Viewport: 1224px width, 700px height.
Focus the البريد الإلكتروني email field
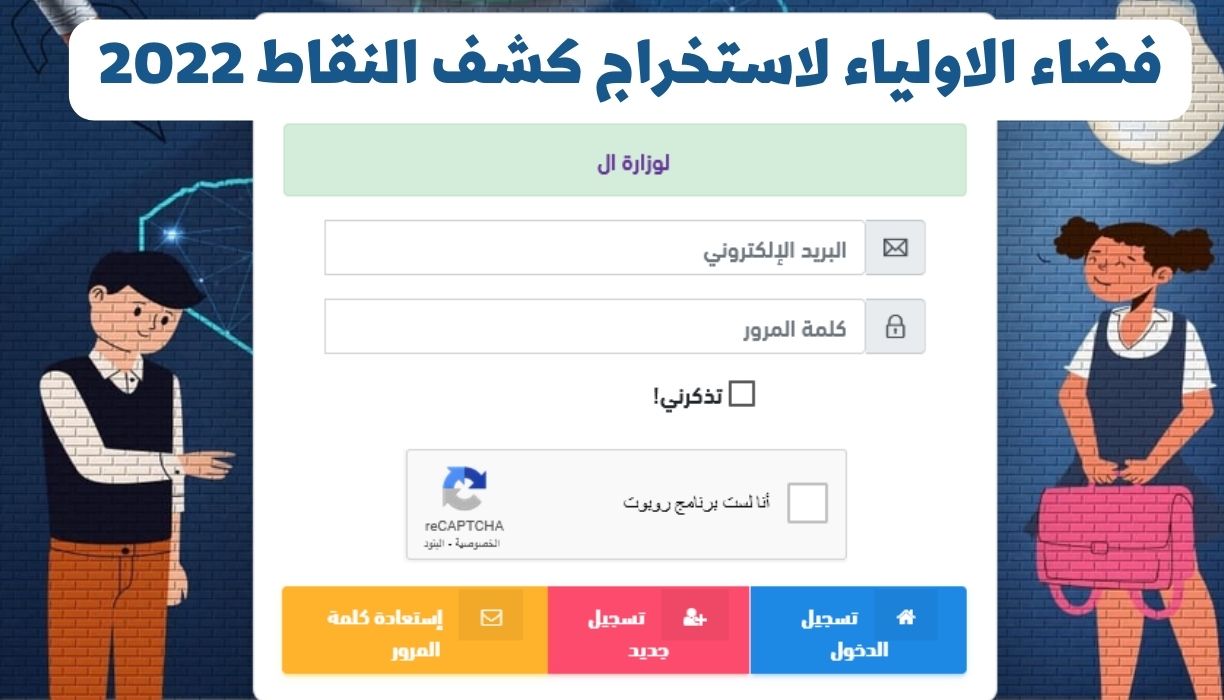click(595, 248)
